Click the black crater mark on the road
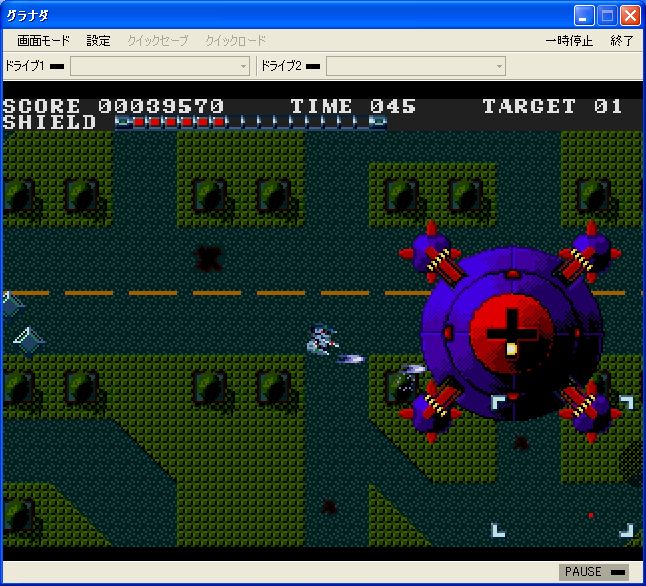This screenshot has height=586, width=646. pyautogui.click(x=208, y=259)
